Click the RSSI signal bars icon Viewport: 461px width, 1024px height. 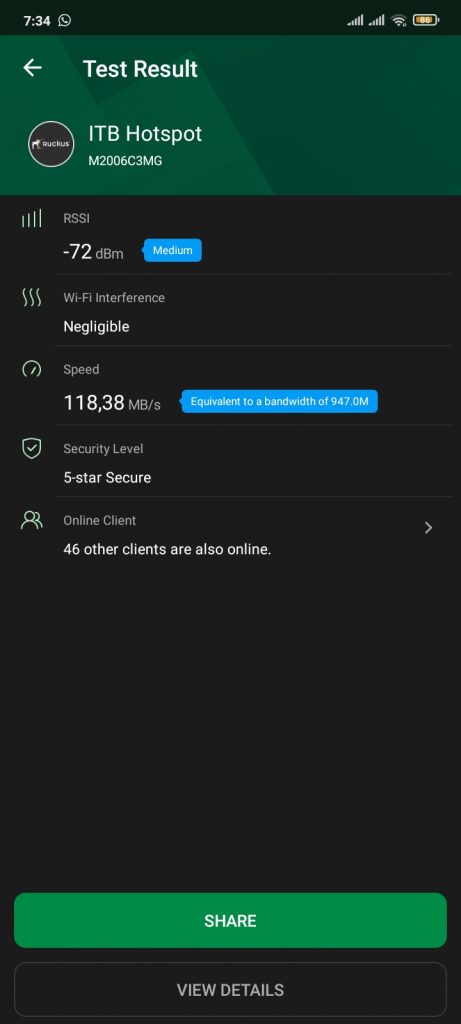31,218
